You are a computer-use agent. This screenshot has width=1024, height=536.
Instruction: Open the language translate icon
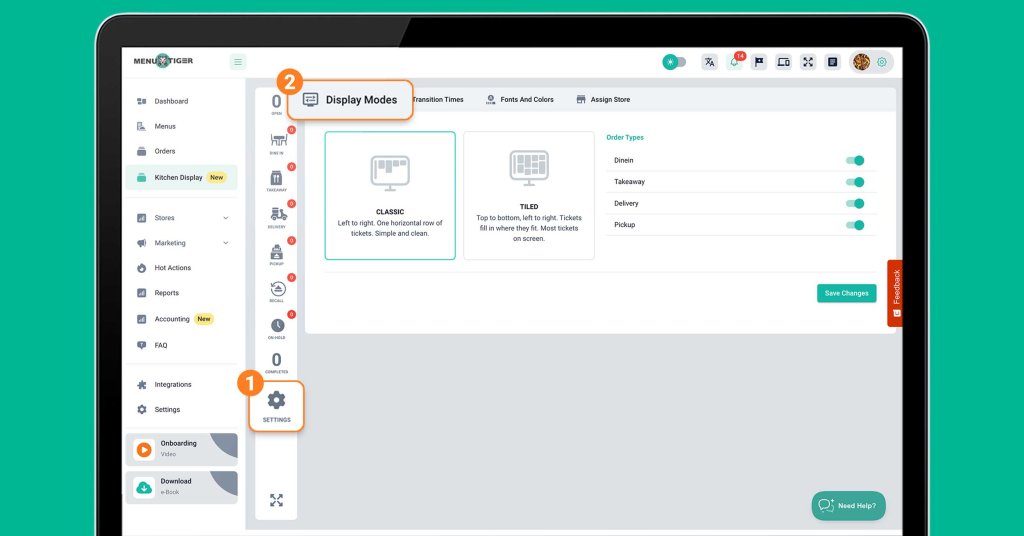pyautogui.click(x=710, y=62)
